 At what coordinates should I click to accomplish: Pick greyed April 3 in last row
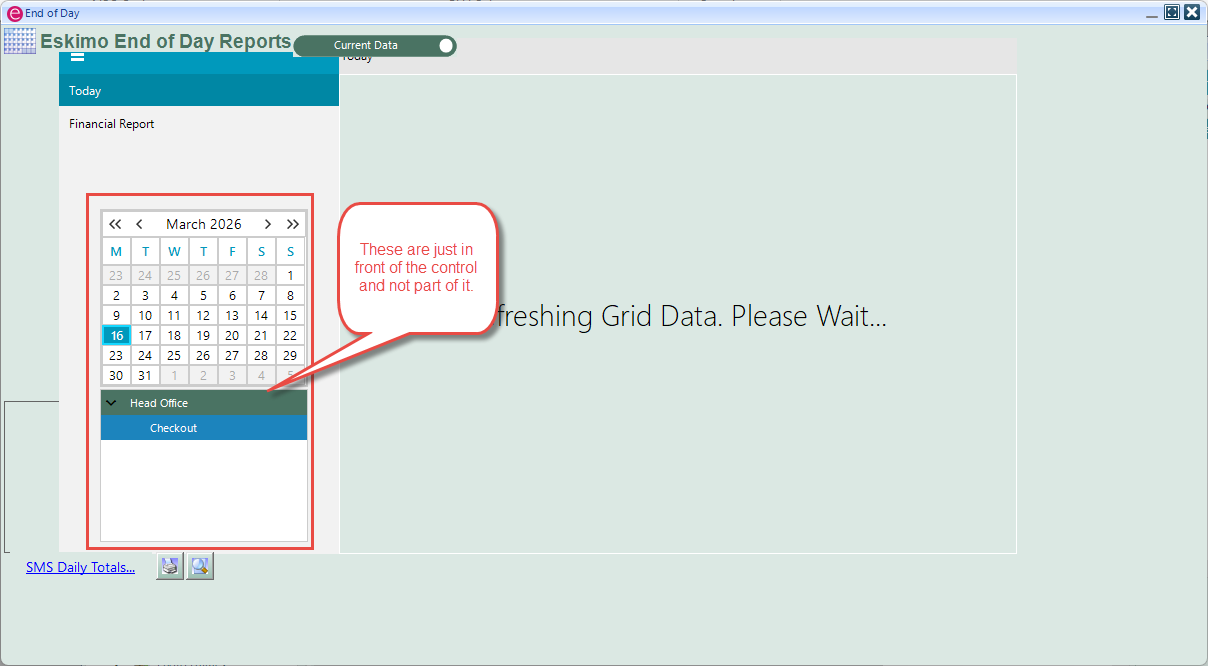[232, 375]
